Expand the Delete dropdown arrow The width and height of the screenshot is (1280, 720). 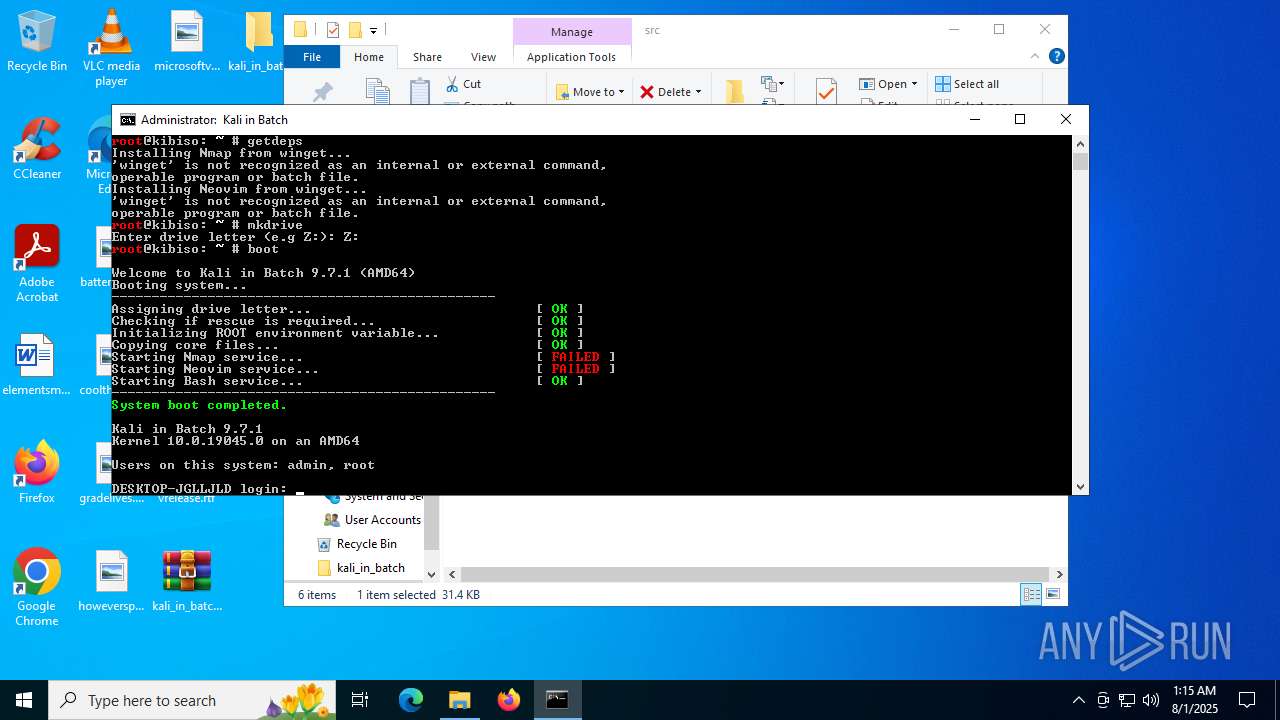698,92
